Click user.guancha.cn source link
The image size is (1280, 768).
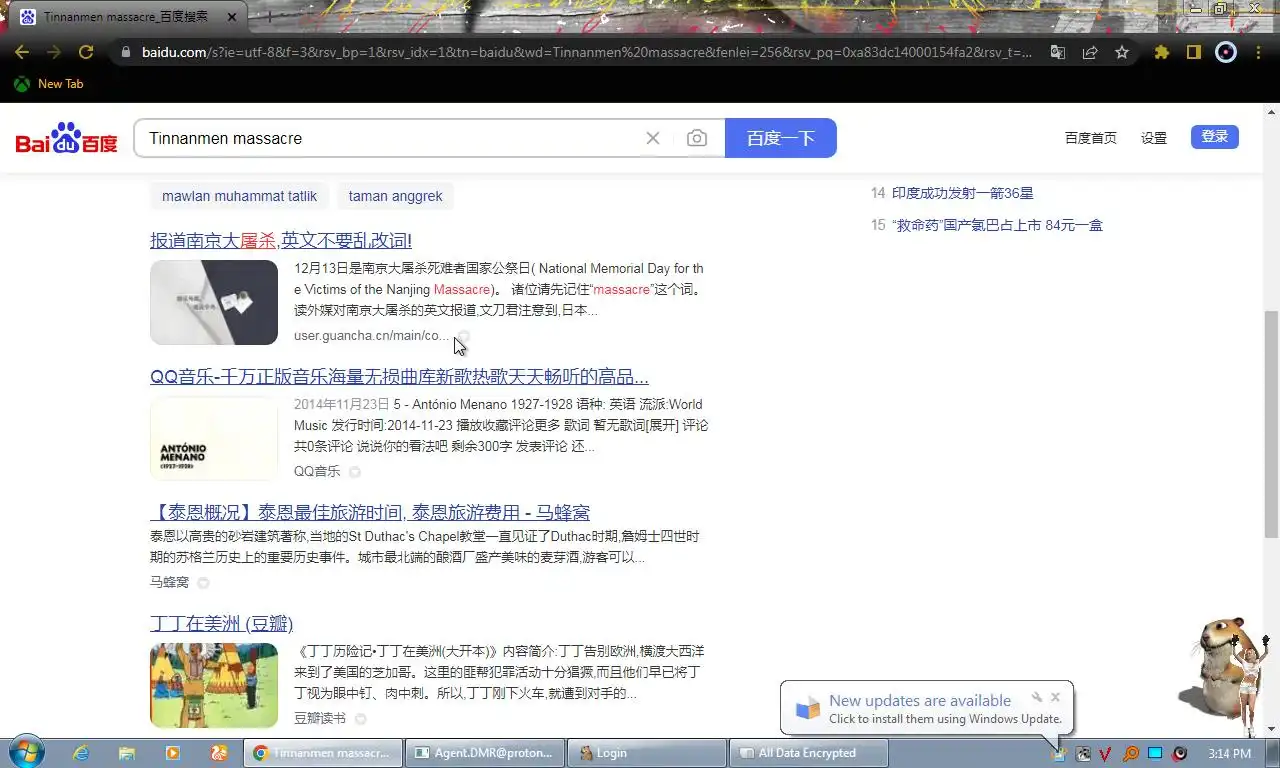(370, 335)
